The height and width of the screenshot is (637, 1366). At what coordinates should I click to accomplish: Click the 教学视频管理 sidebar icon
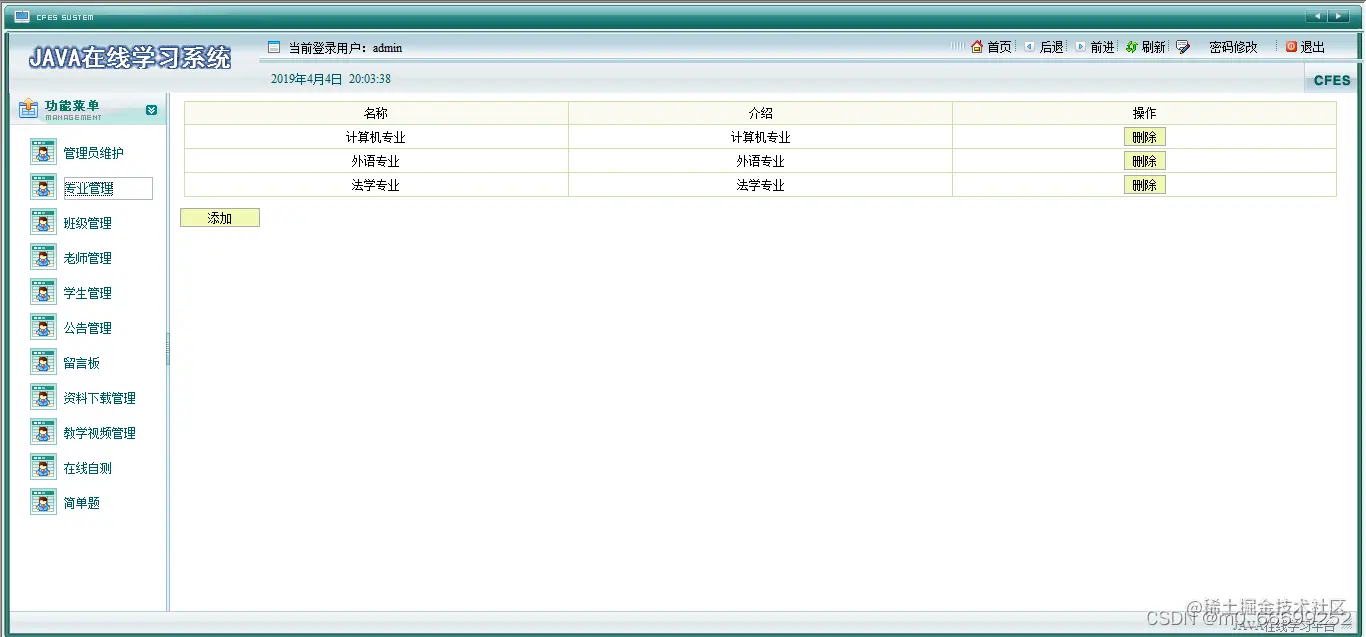pyautogui.click(x=43, y=432)
